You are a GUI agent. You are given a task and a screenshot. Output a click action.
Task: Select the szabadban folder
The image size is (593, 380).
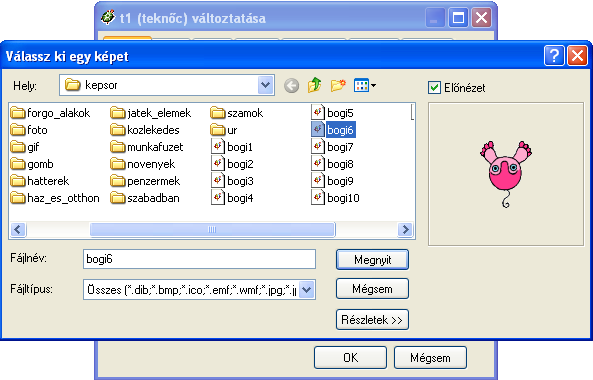pos(145,198)
